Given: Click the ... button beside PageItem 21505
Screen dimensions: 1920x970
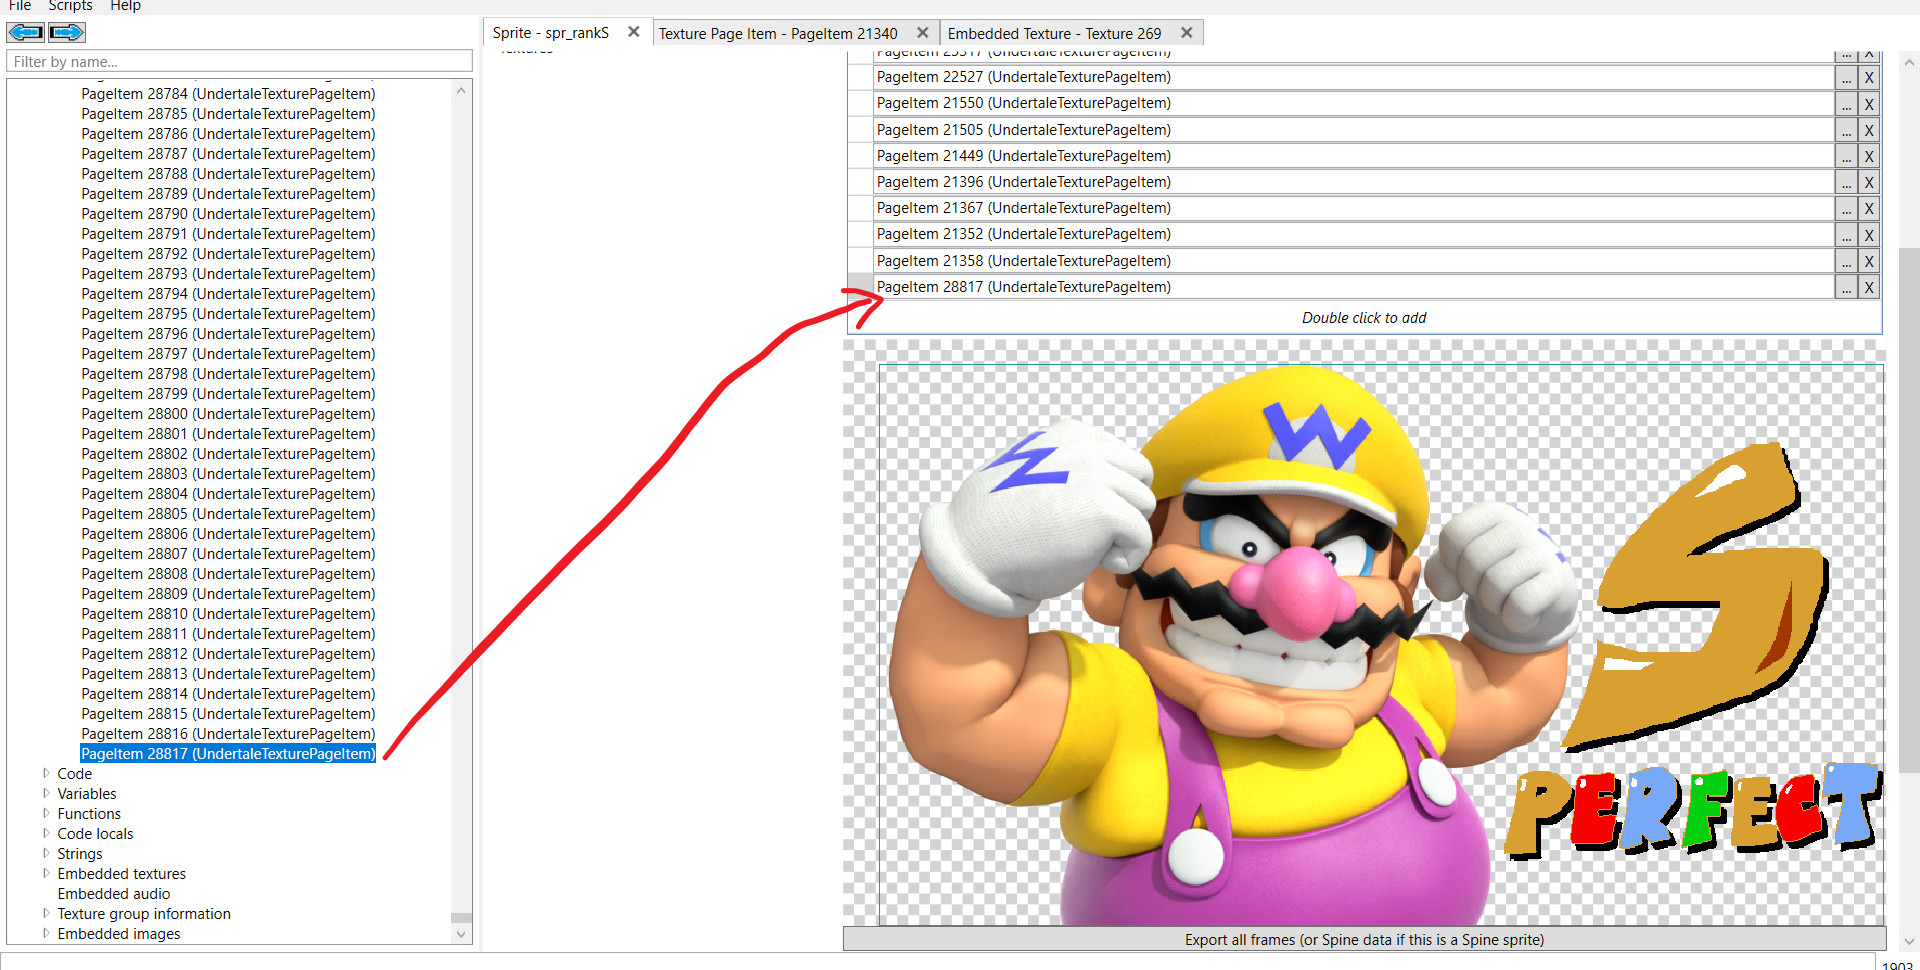Looking at the screenshot, I should 1846,131.
